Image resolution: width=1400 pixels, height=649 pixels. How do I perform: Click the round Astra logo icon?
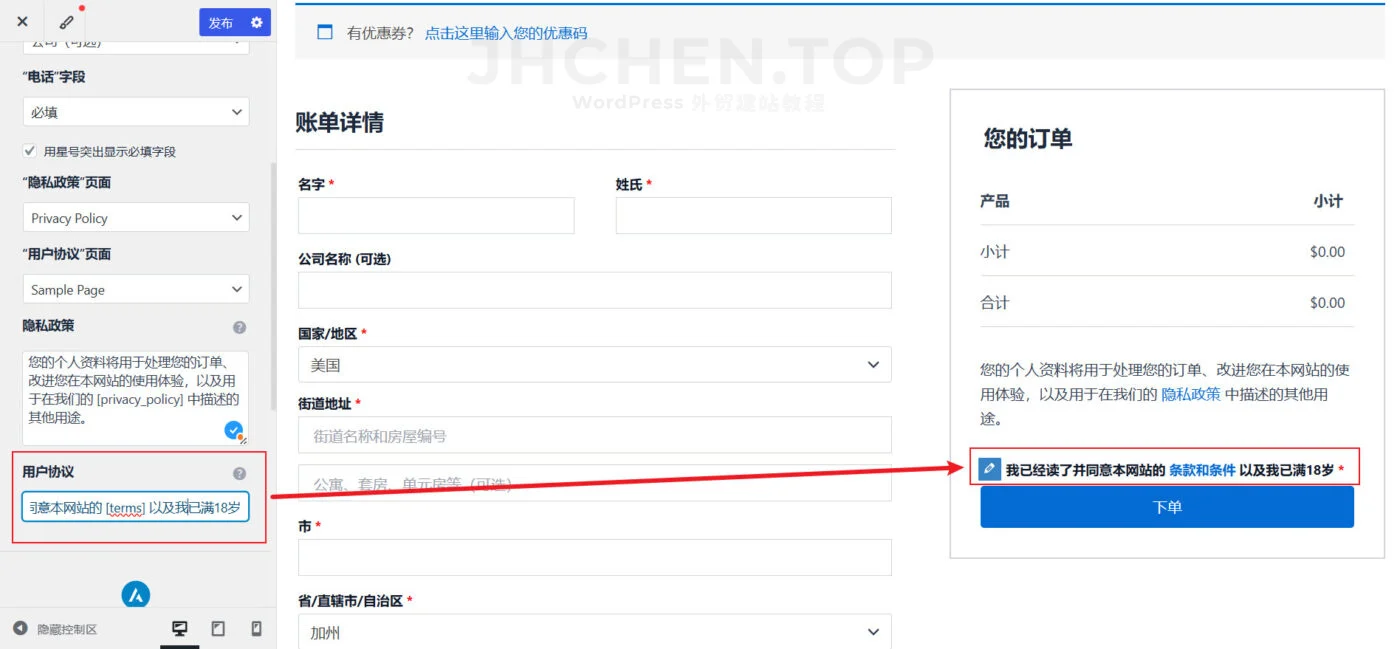[x=136, y=595]
